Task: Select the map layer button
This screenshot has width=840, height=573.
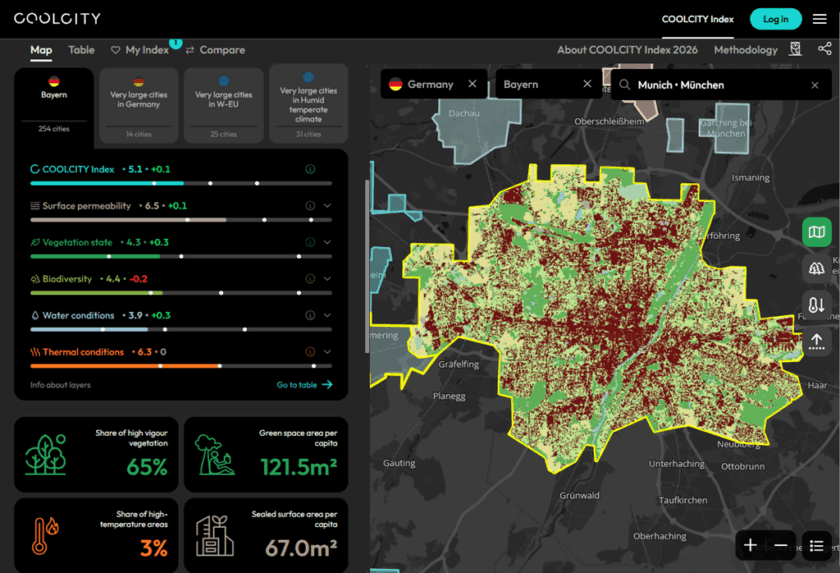Action: pyautogui.click(x=816, y=232)
